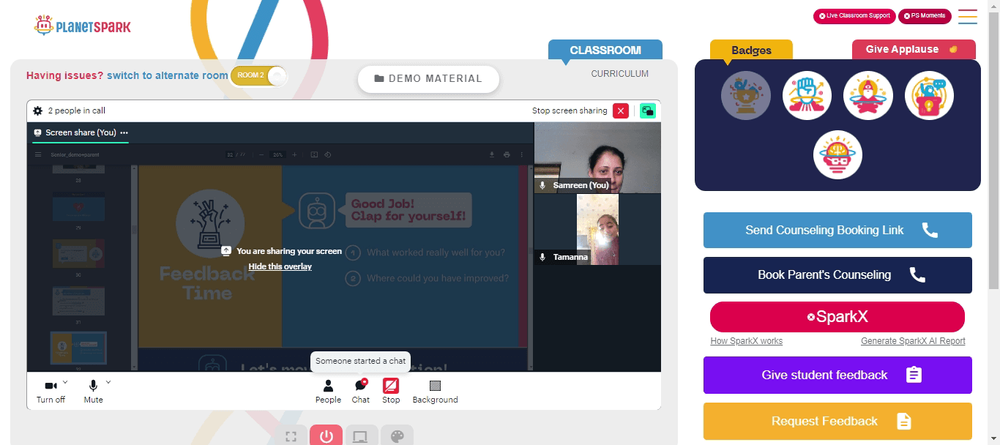Image resolution: width=1000 pixels, height=445 pixels.
Task: Click Hide this overlay link
Action: tap(280, 266)
